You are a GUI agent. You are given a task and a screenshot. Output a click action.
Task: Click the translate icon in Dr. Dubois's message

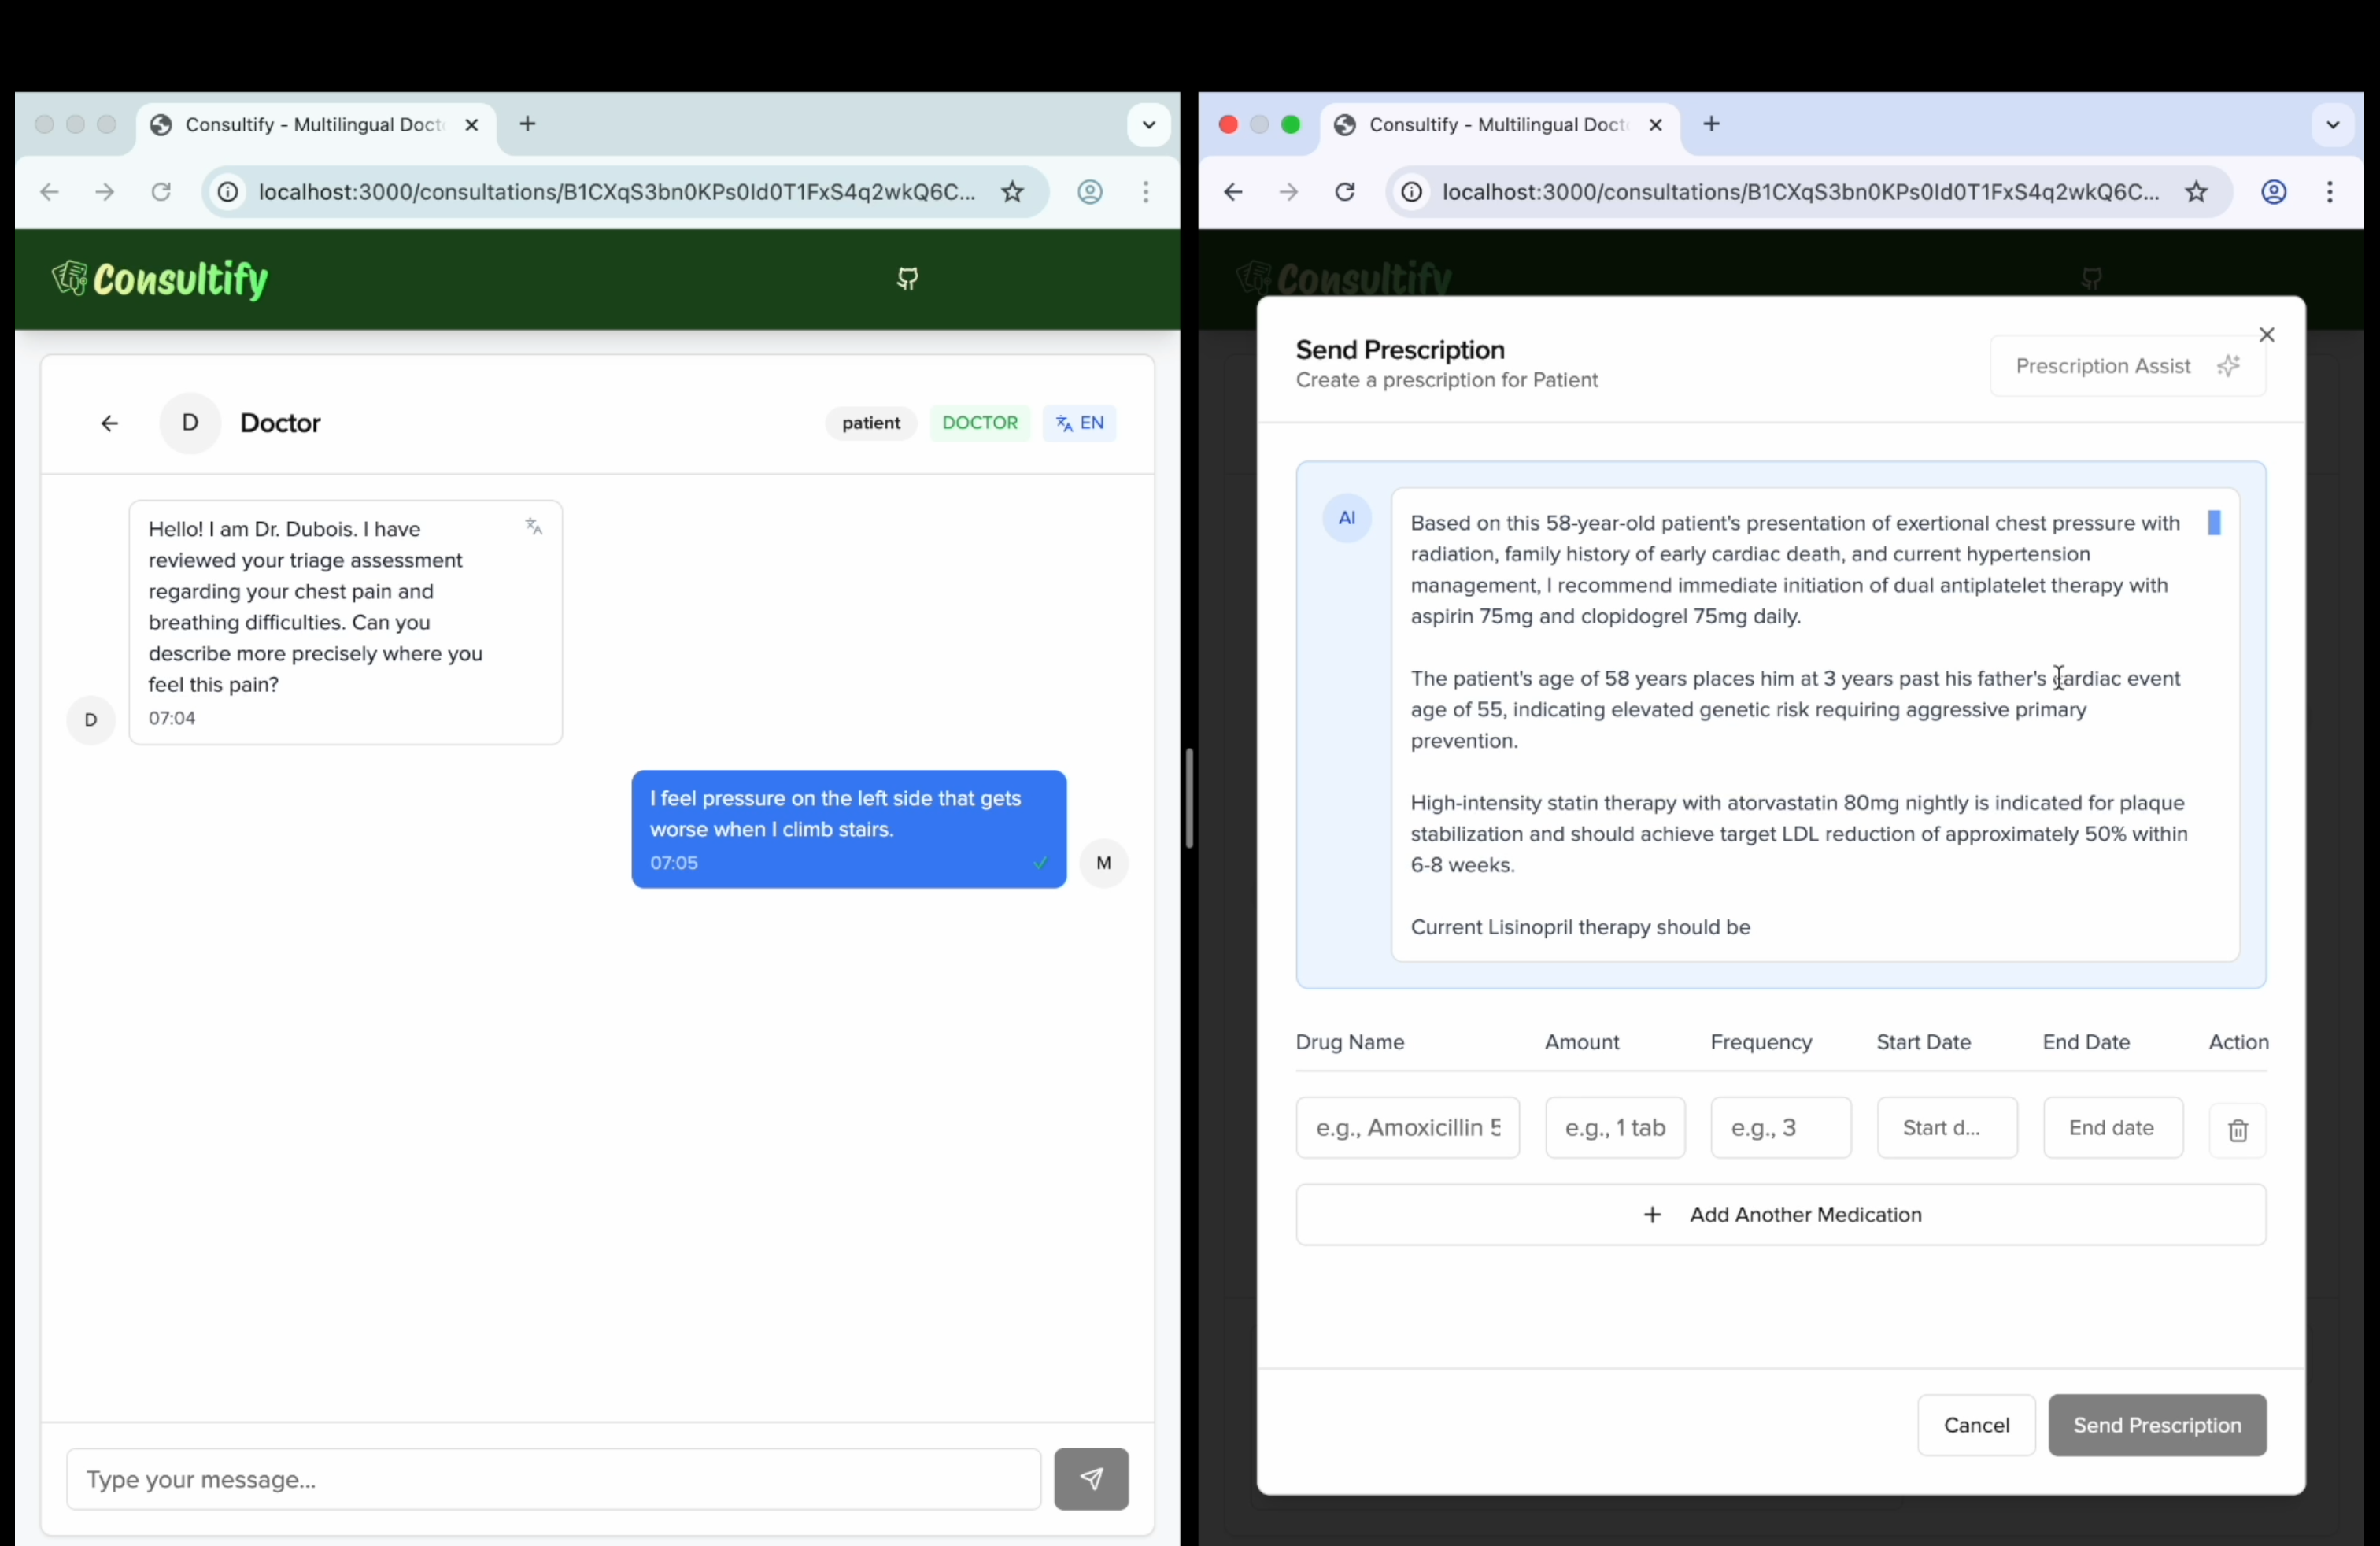534,526
